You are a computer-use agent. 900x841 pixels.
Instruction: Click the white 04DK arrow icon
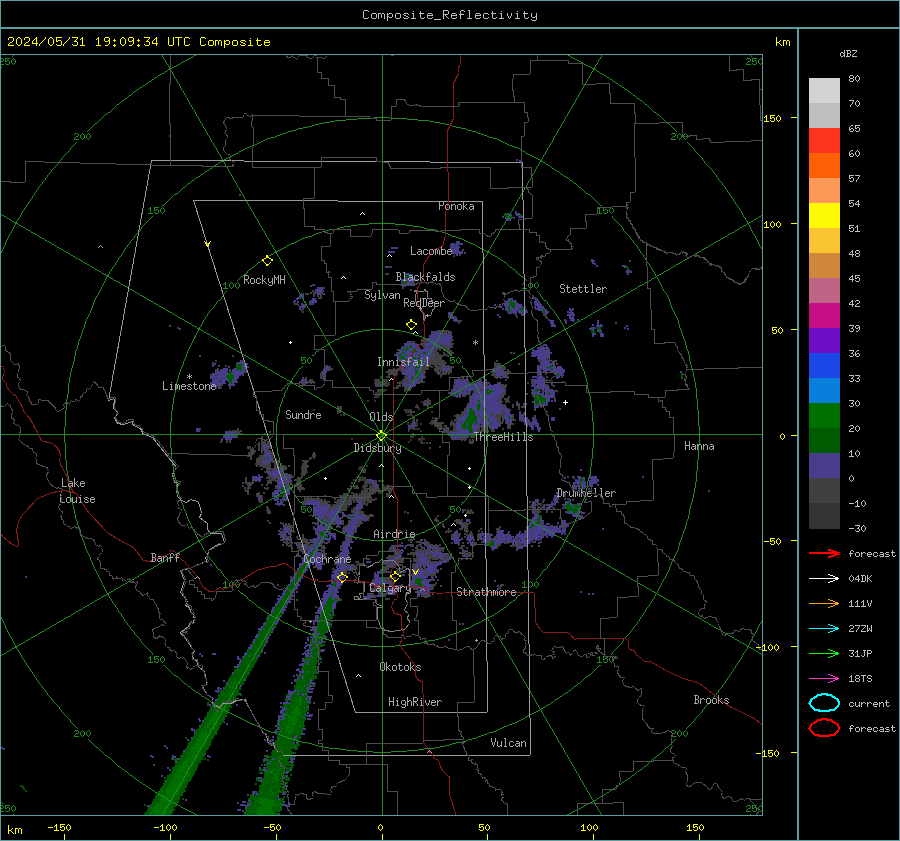[824, 579]
